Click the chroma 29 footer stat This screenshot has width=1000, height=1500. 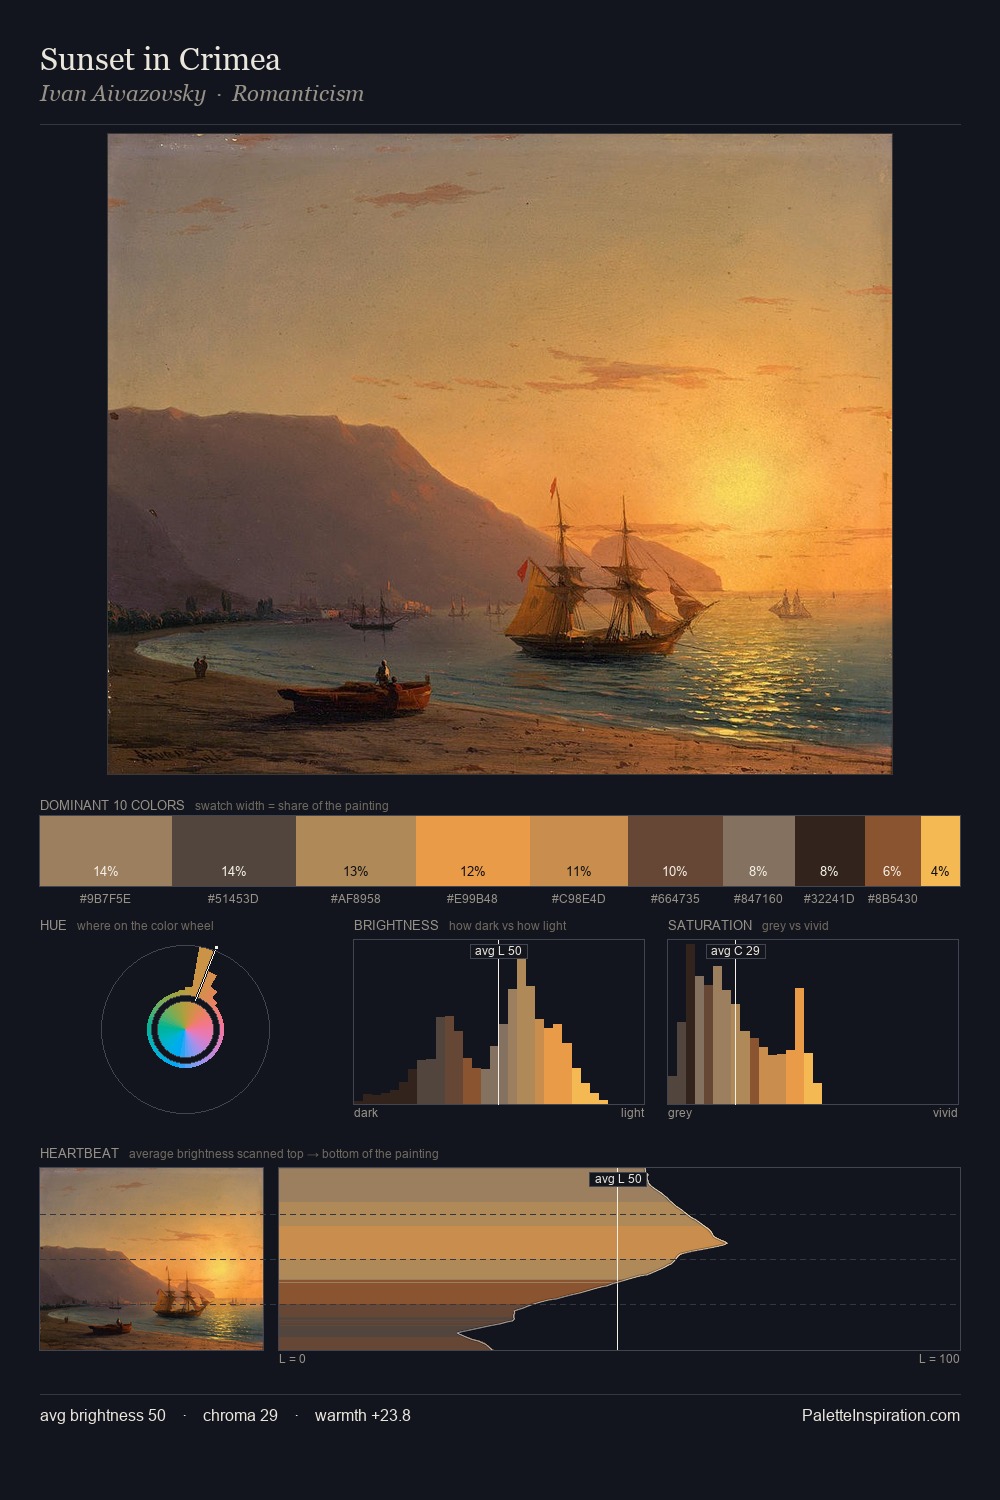click(x=240, y=1415)
